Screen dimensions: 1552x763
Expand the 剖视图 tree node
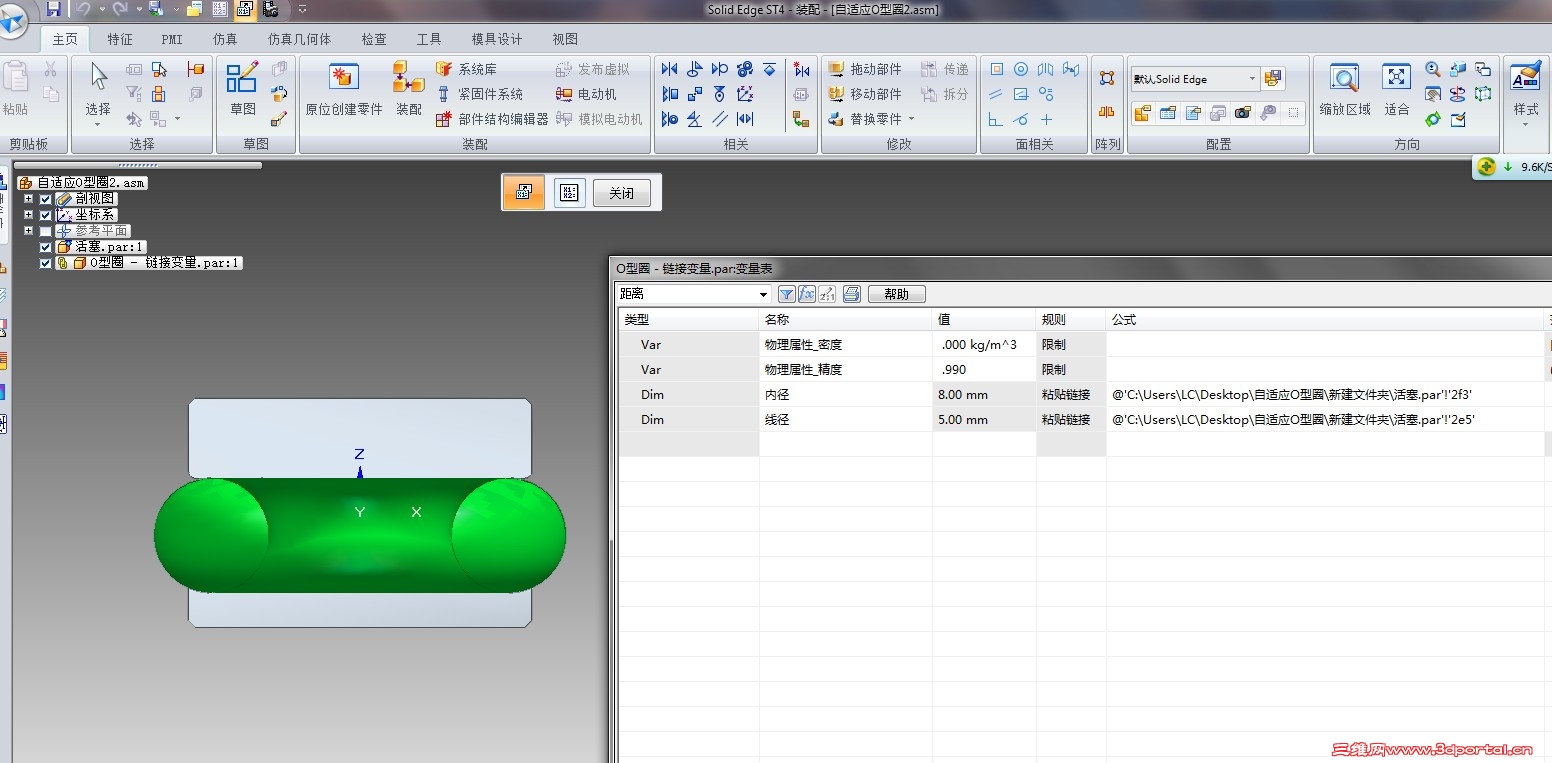(29, 199)
